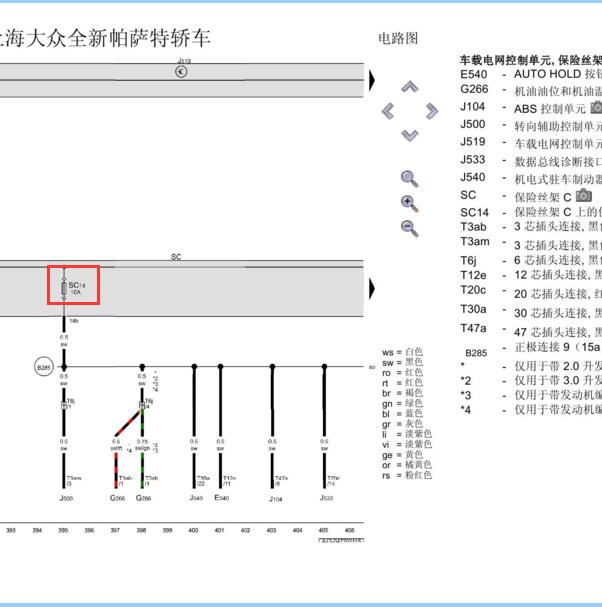Click the plain magnifier icon above zoom-in

click(x=410, y=179)
